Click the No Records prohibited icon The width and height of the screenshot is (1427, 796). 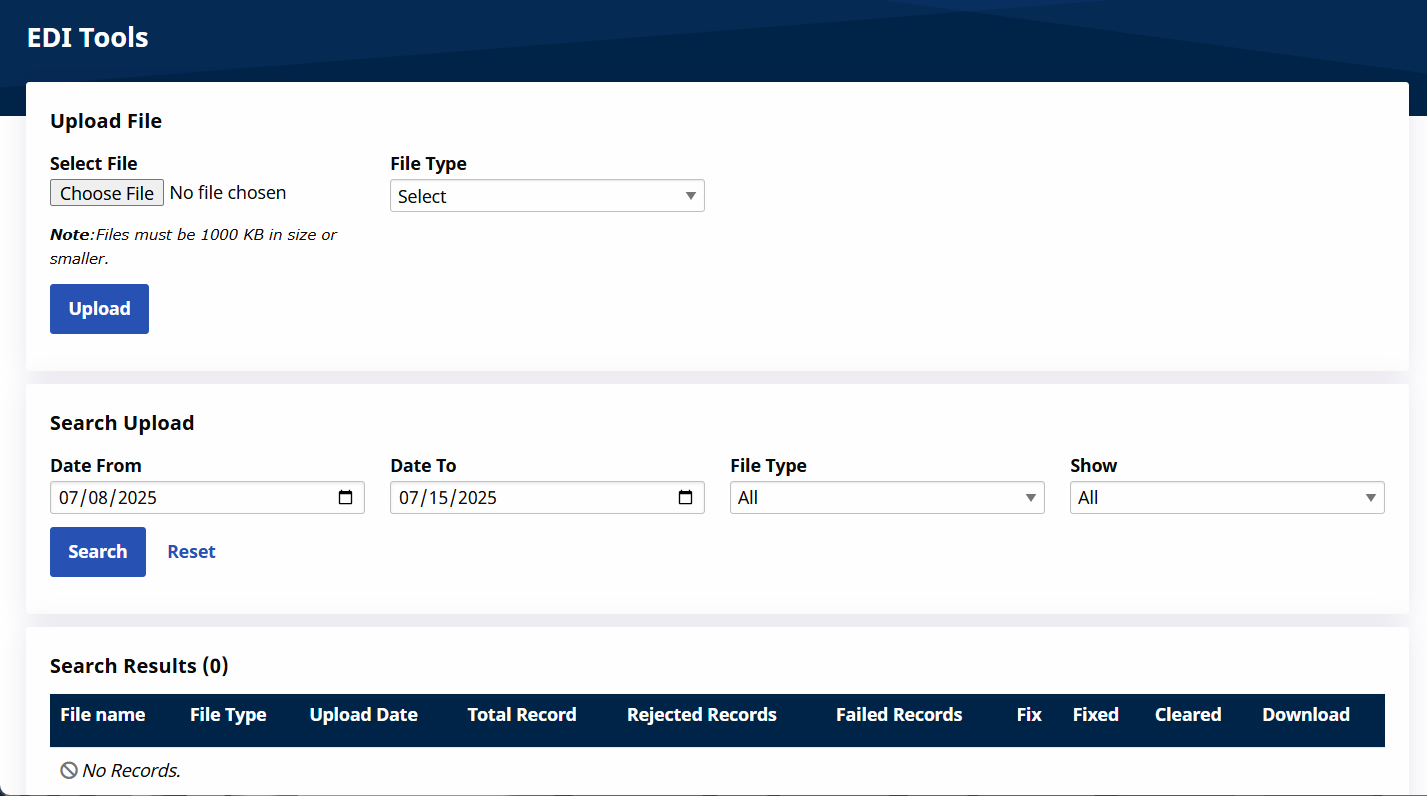coord(69,770)
